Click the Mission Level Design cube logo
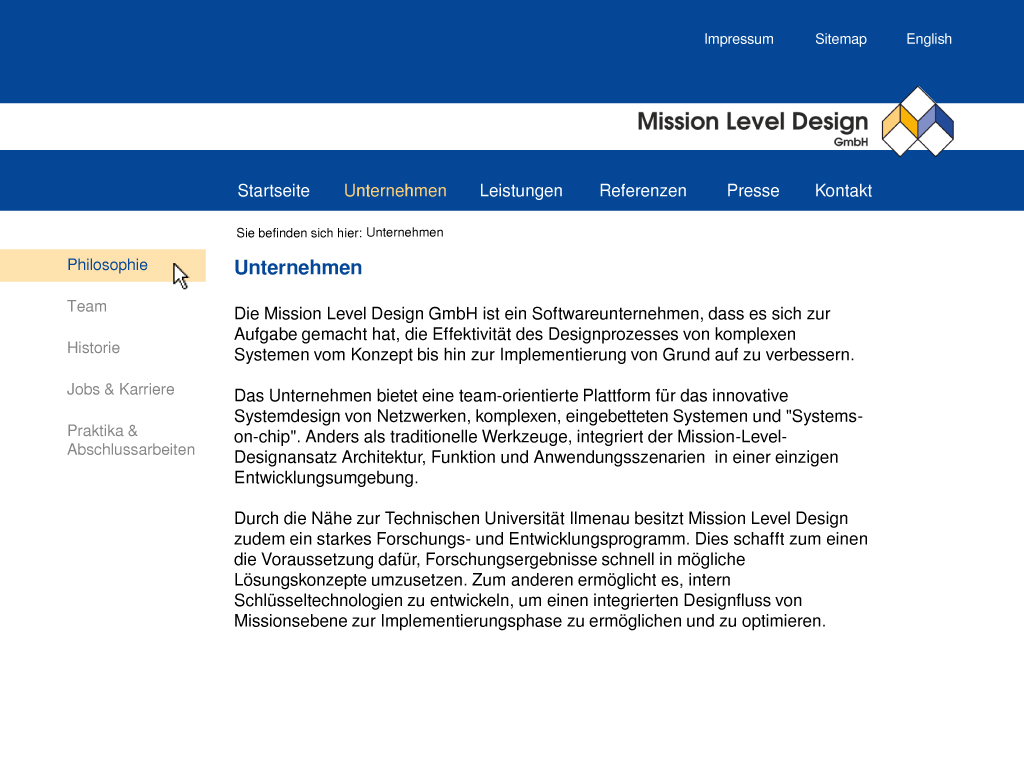The height and width of the screenshot is (768, 1024). [x=918, y=121]
